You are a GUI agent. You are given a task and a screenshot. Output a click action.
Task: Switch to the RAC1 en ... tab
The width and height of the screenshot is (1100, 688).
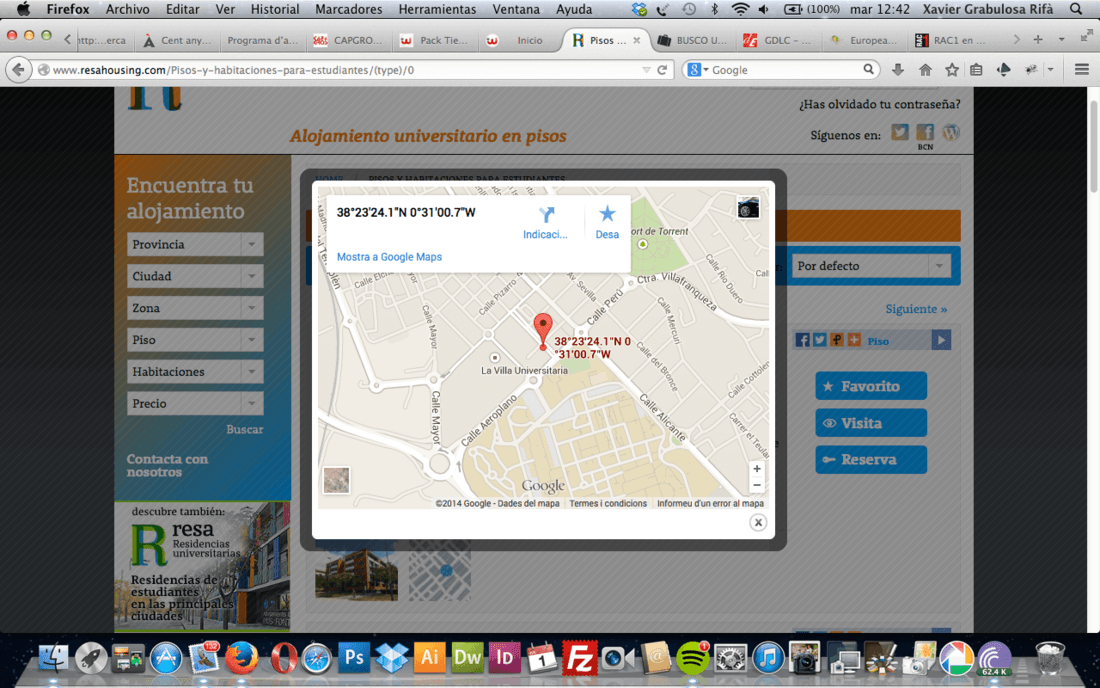coord(952,40)
